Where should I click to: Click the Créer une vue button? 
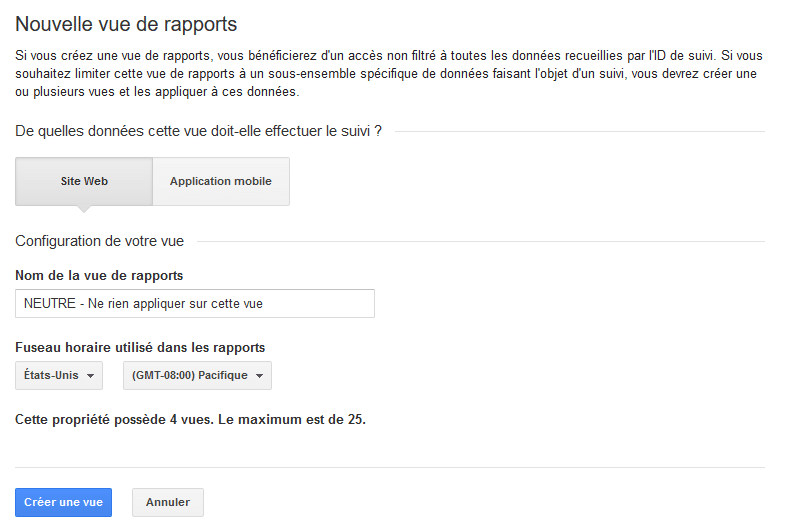[63, 502]
